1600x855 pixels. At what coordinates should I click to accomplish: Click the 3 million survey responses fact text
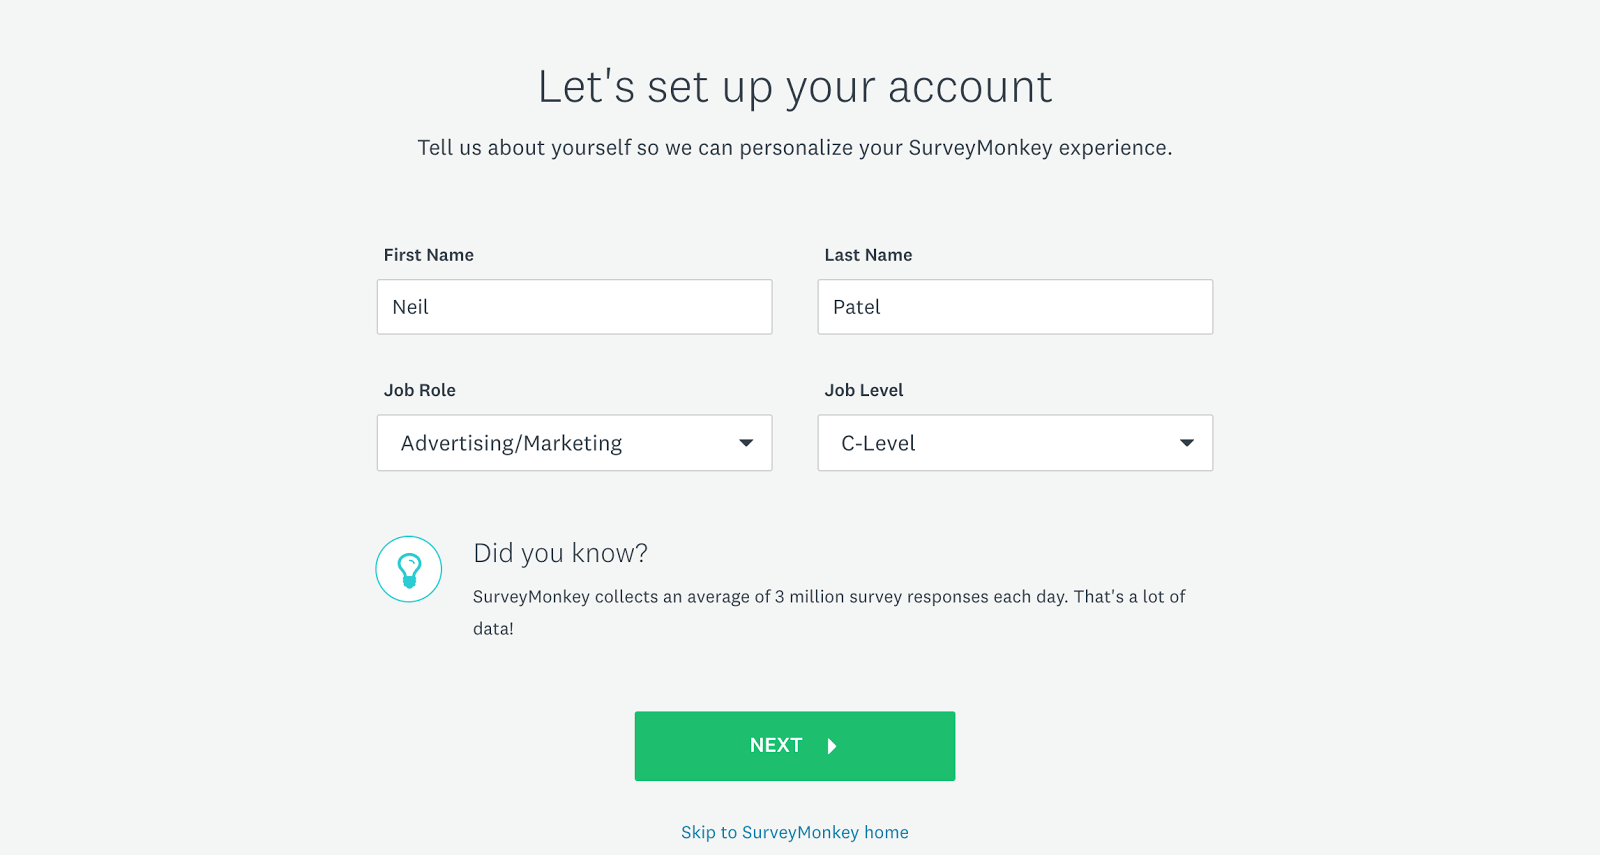click(829, 612)
